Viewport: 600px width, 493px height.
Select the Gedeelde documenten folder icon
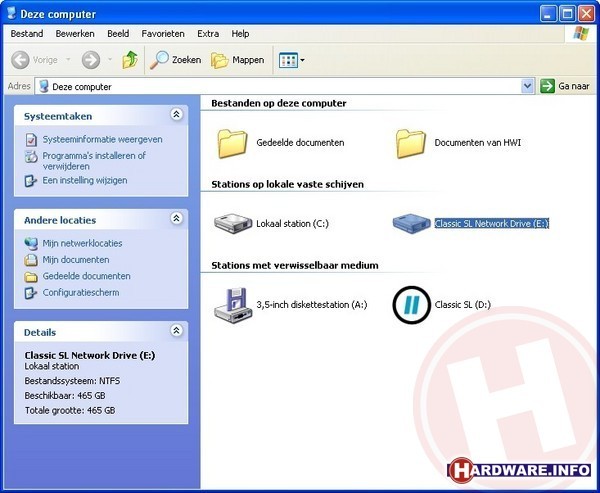[x=232, y=144]
